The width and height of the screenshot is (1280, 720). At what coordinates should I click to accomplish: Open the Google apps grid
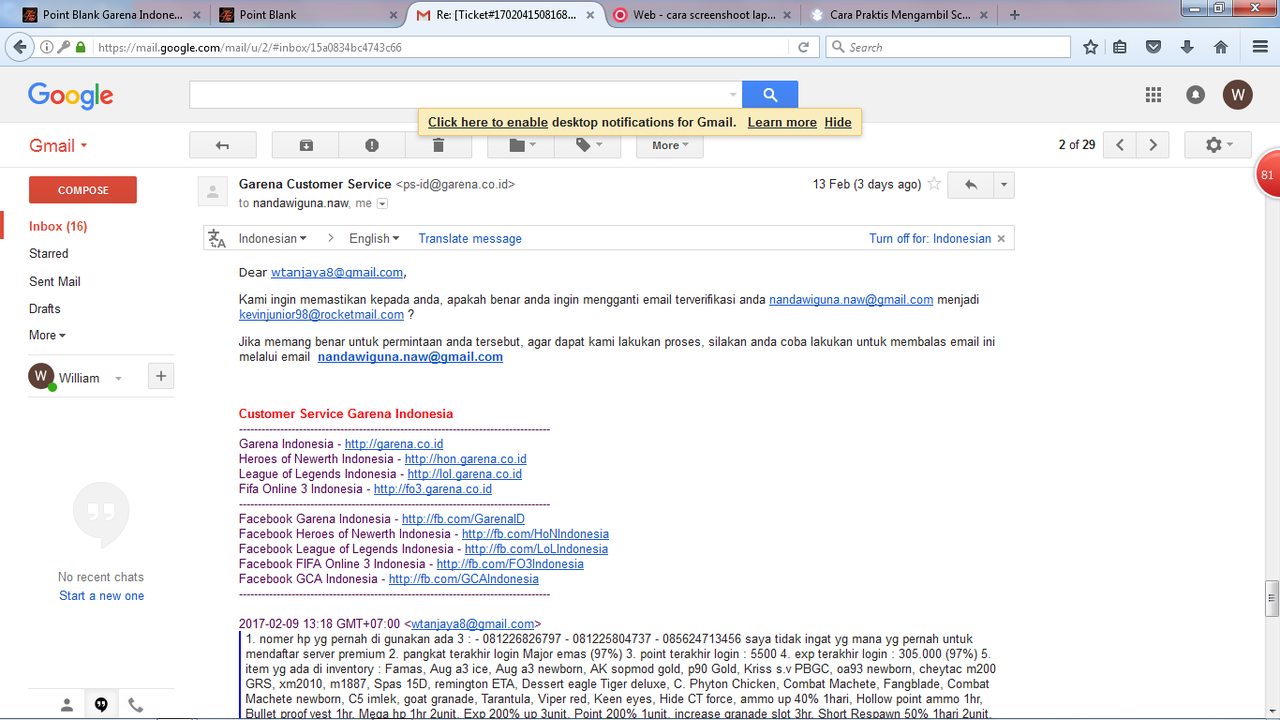point(1153,95)
